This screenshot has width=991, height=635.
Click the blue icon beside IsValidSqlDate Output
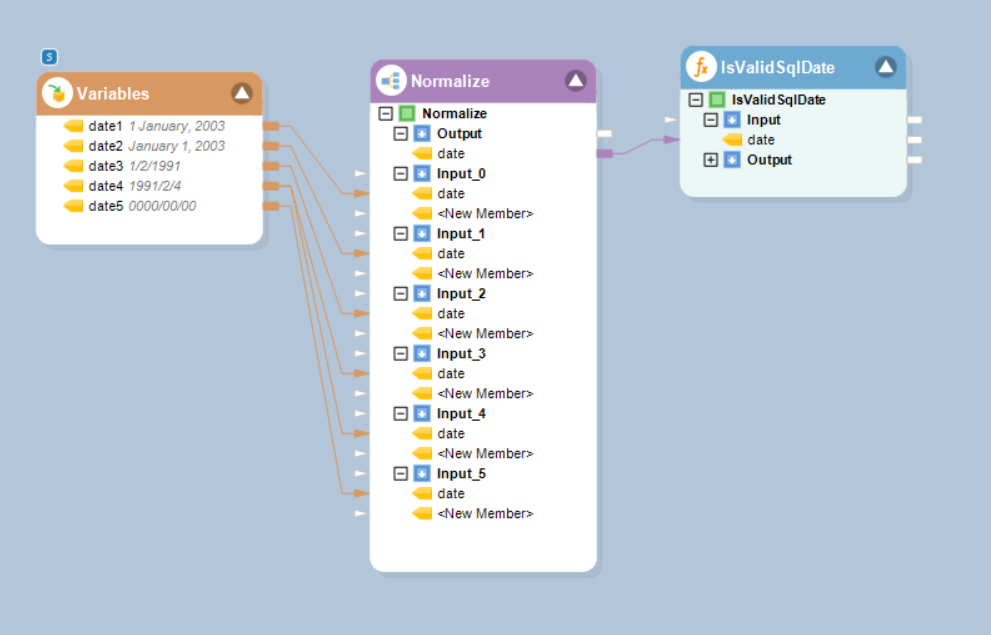click(x=732, y=160)
